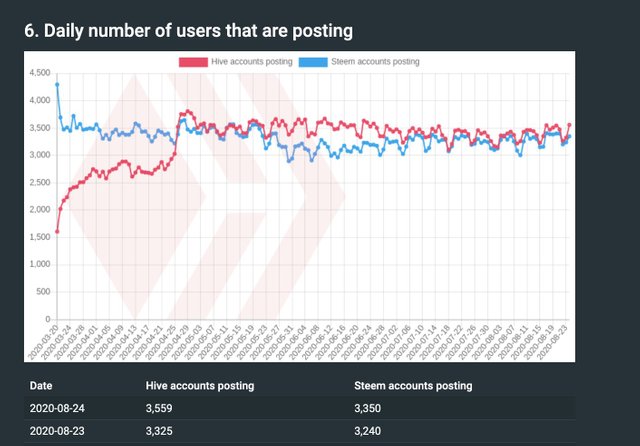This screenshot has height=446, width=640.
Task: Click the first Steem data point at 2020-03-20
Action: tap(57, 84)
